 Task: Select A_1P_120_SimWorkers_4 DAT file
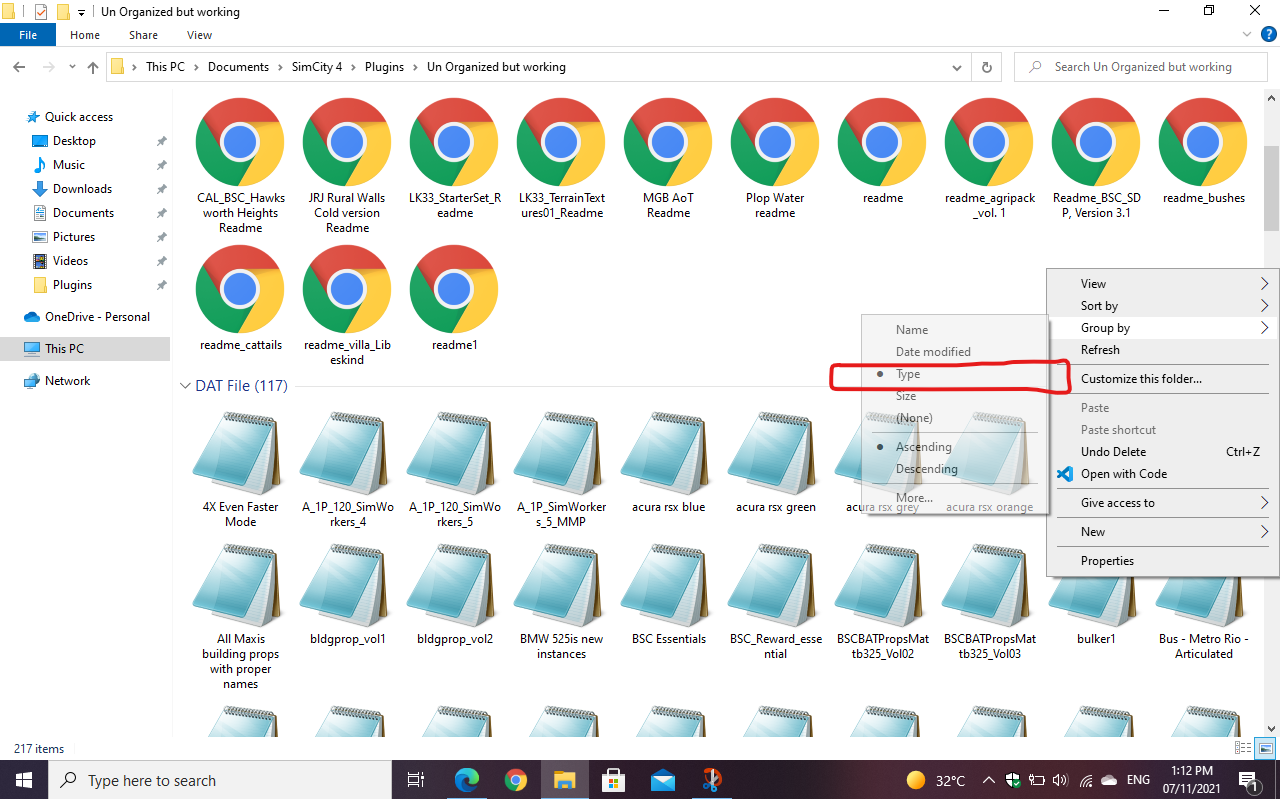tap(347, 468)
